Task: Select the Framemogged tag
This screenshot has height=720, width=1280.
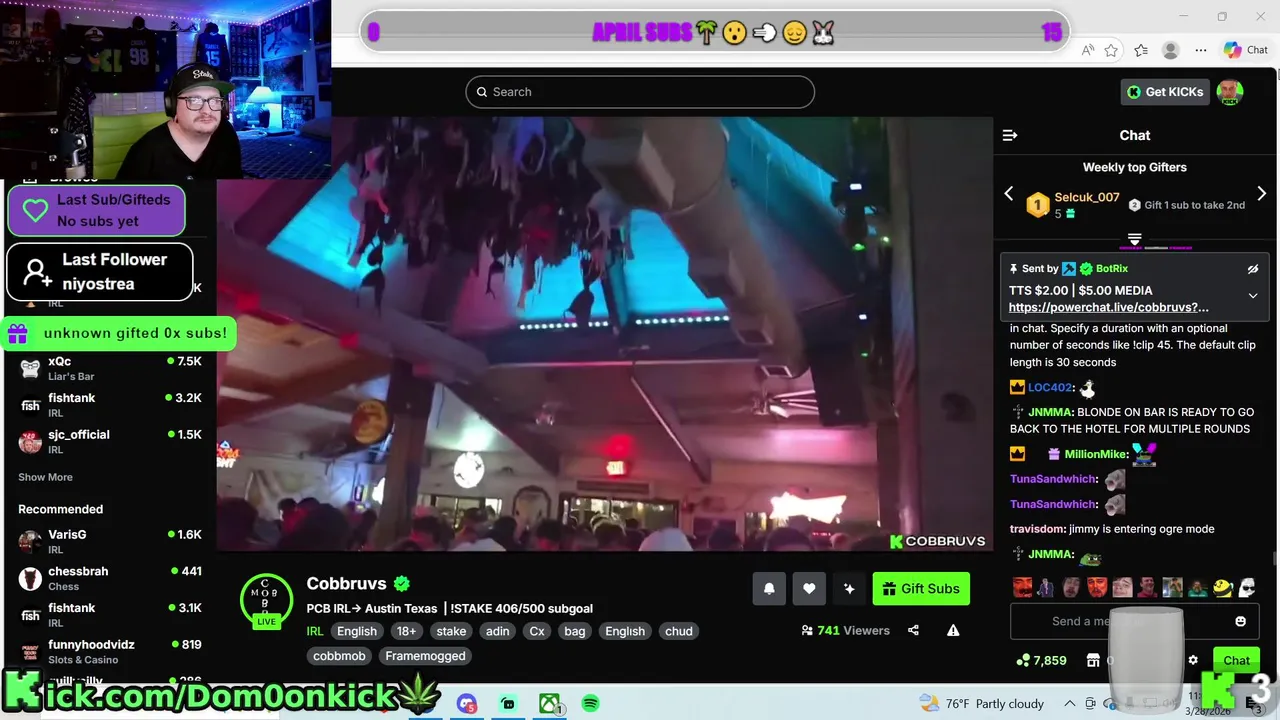Action: click(425, 656)
